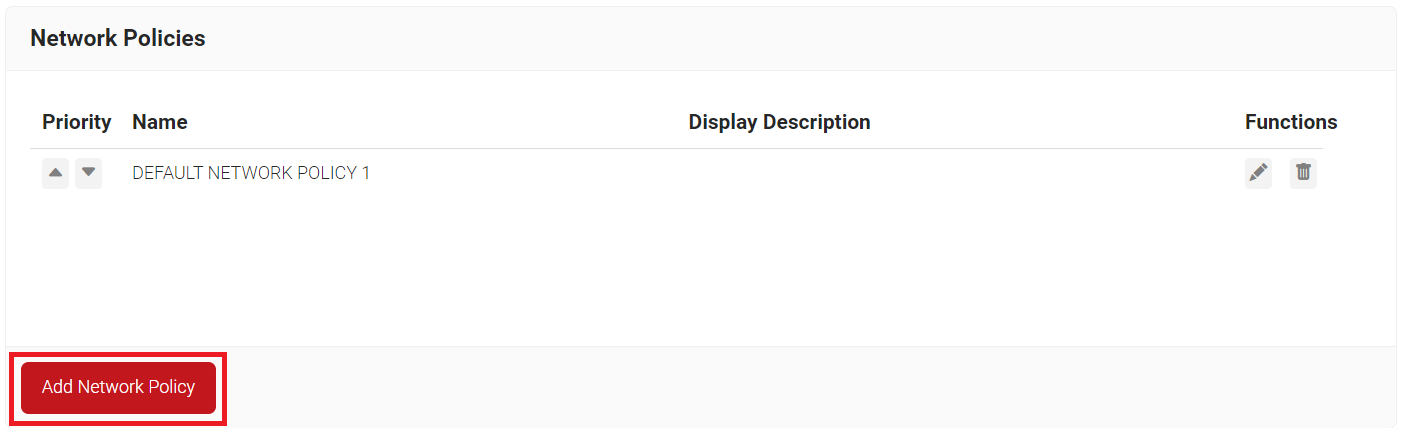The width and height of the screenshot is (1401, 429).
Task: Click the Priority column header
Action: [x=76, y=122]
